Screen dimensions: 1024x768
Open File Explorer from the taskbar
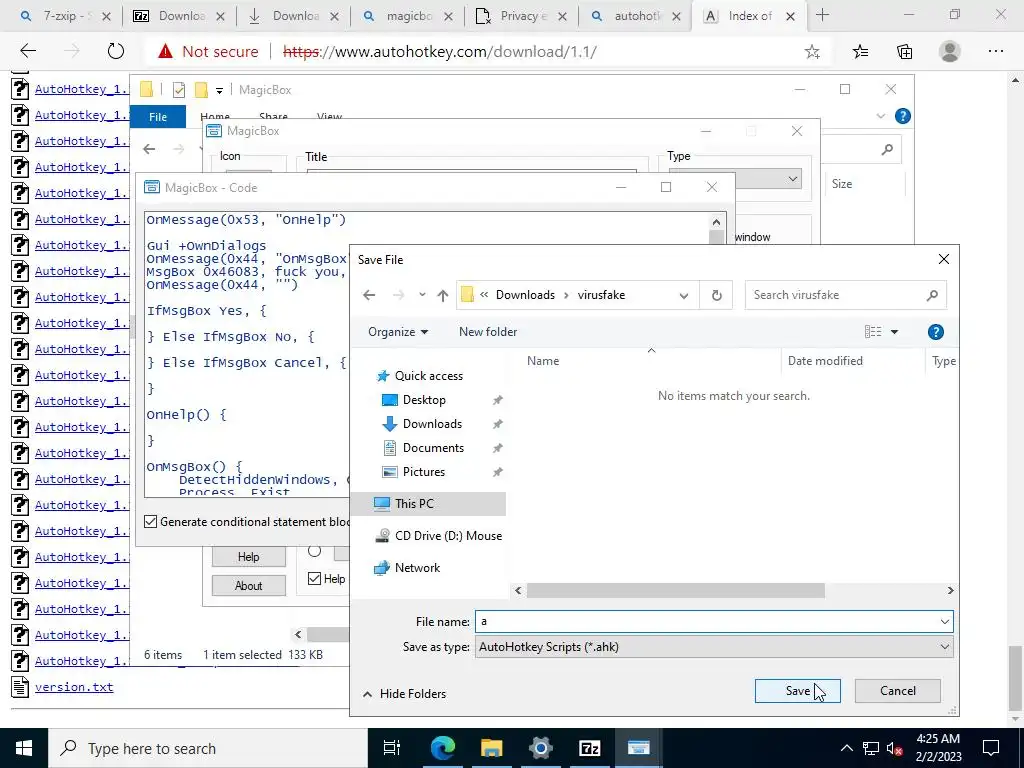pyautogui.click(x=491, y=748)
